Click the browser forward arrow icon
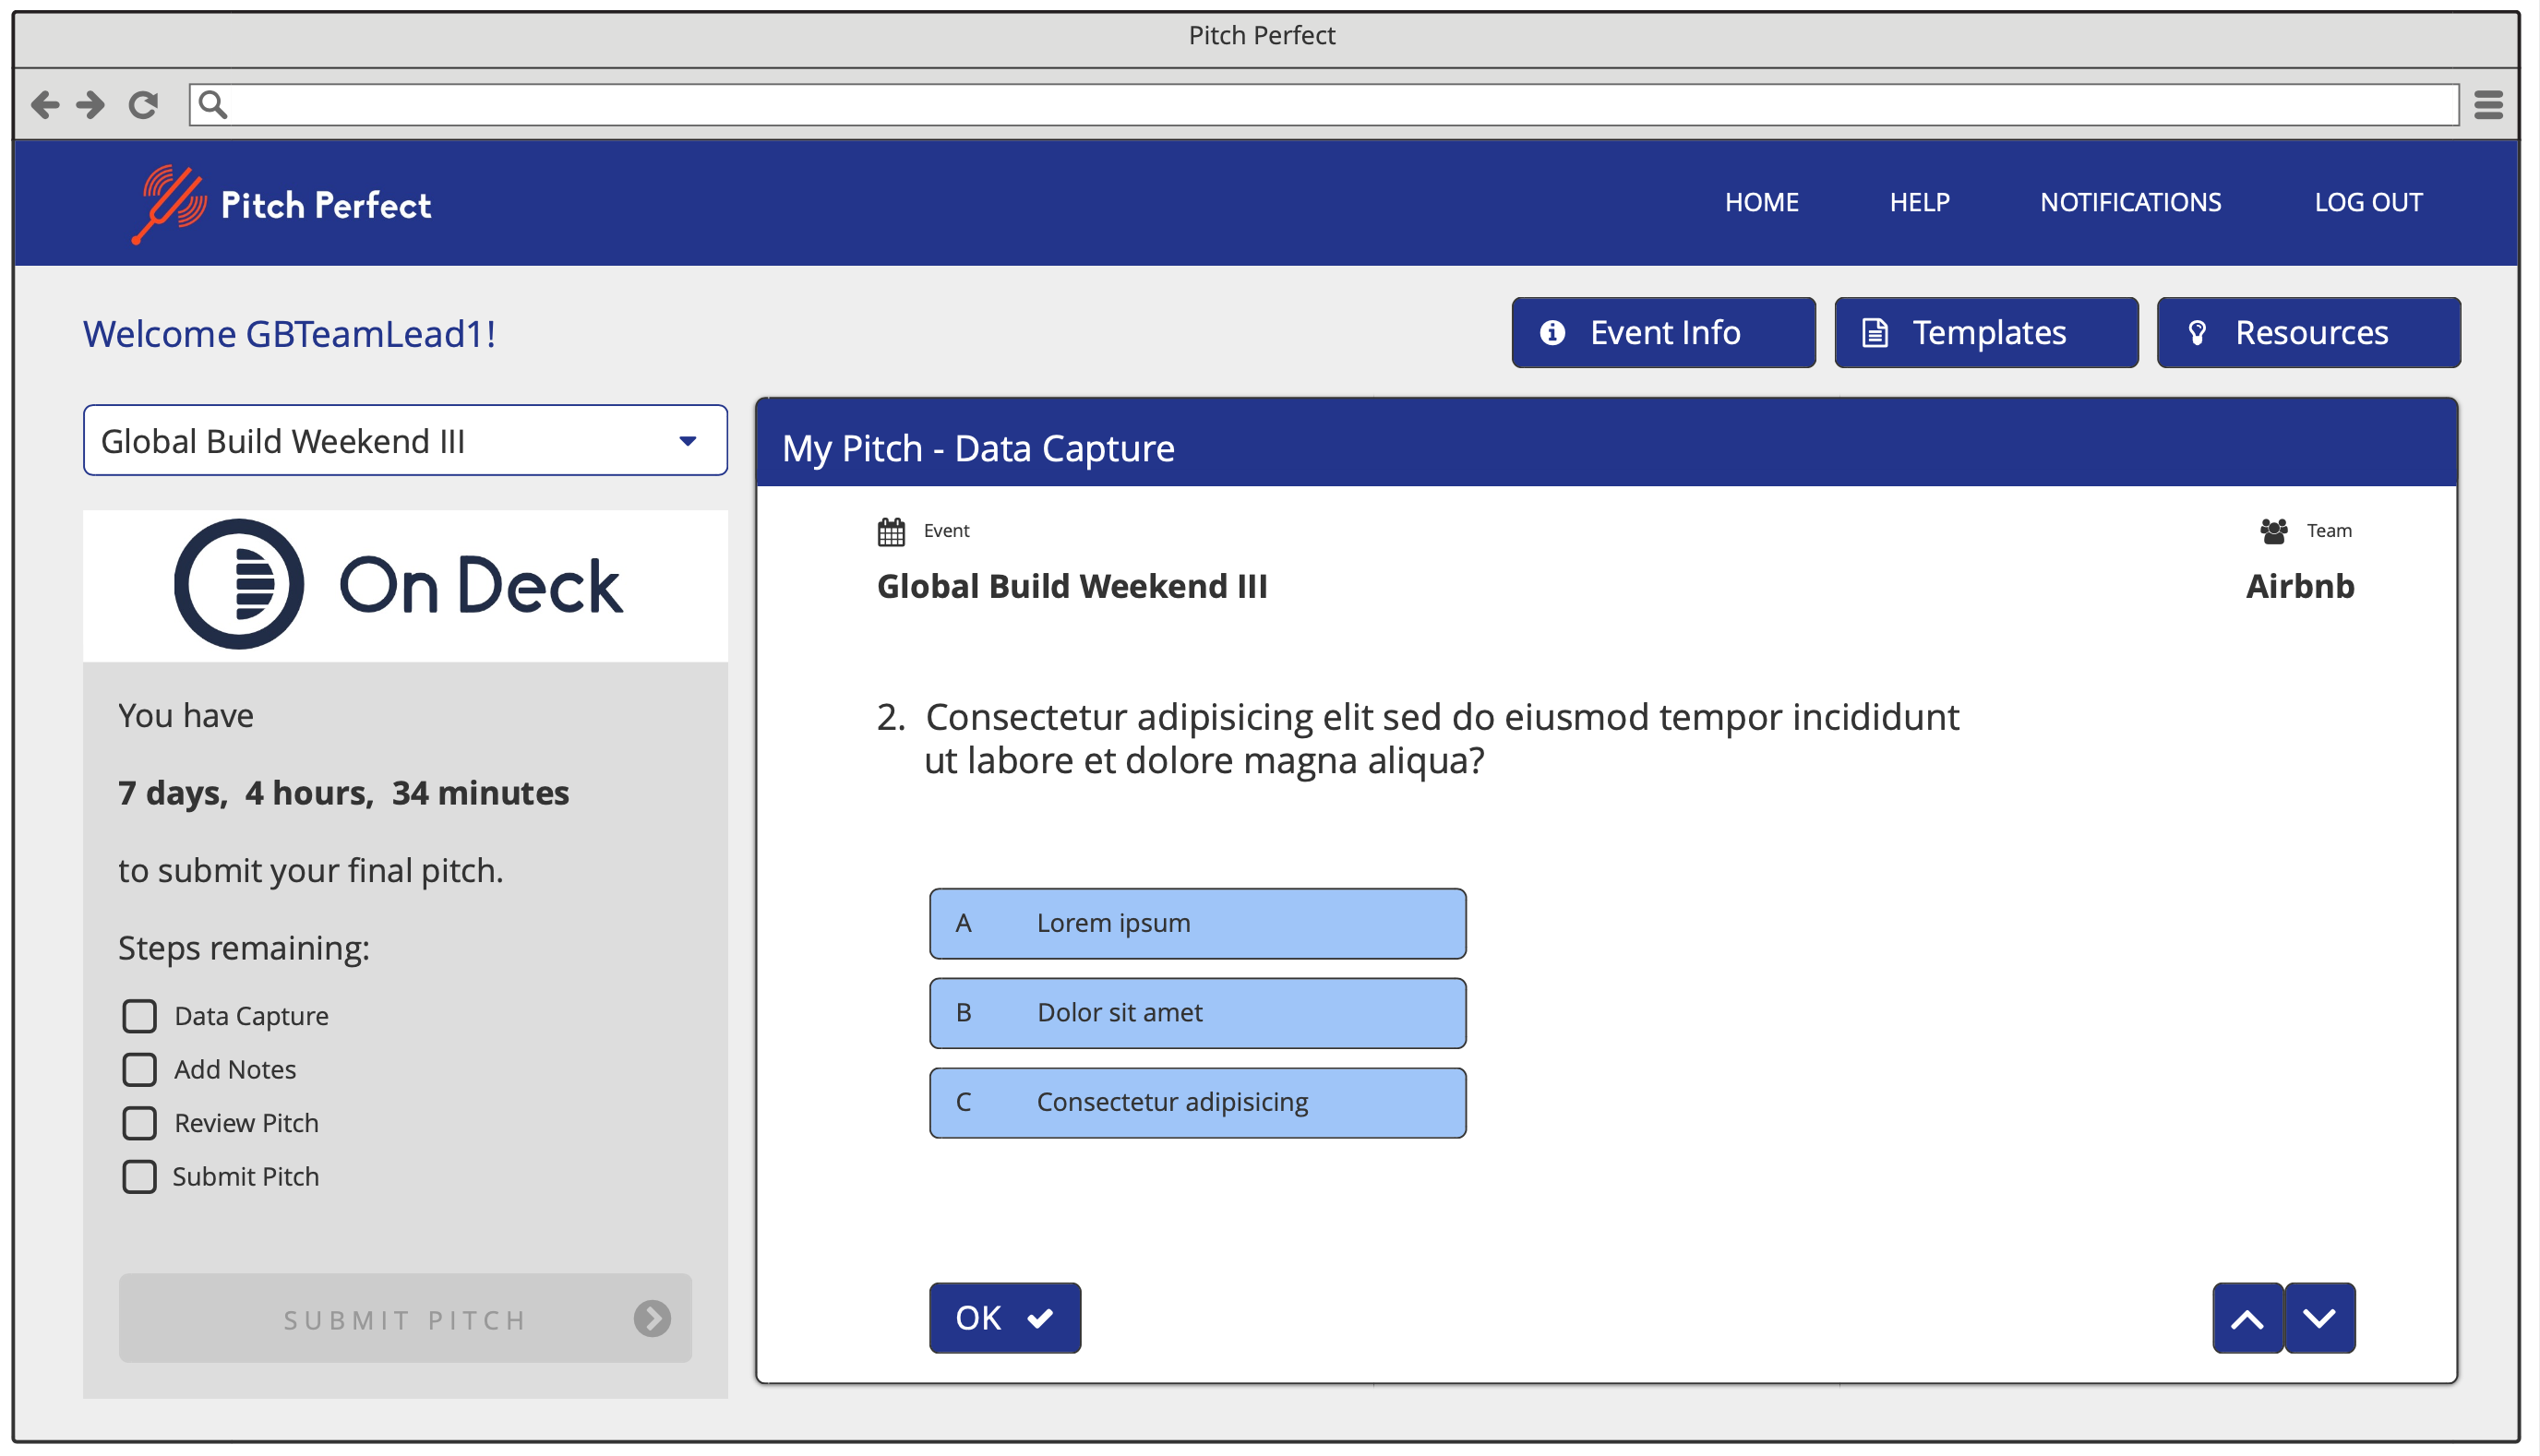2540x1456 pixels. [x=91, y=104]
